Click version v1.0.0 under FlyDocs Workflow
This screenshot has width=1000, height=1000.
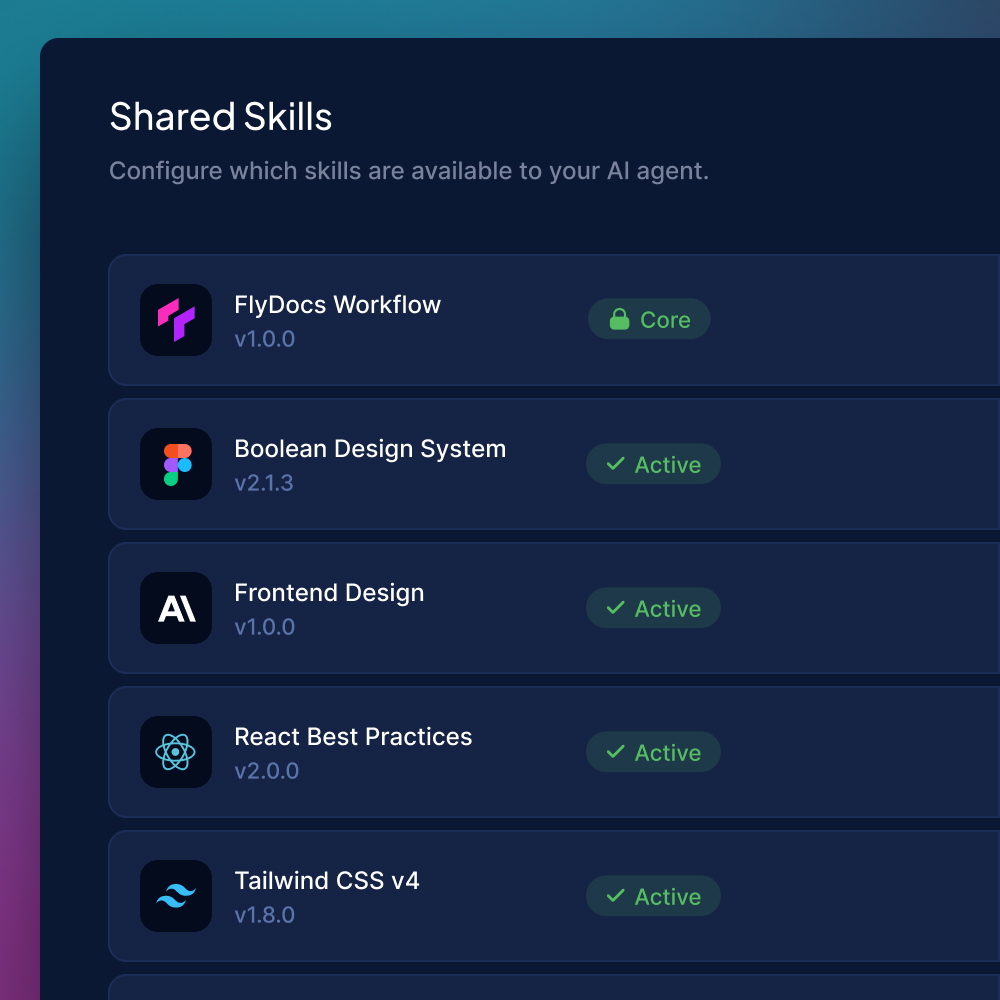click(x=265, y=339)
